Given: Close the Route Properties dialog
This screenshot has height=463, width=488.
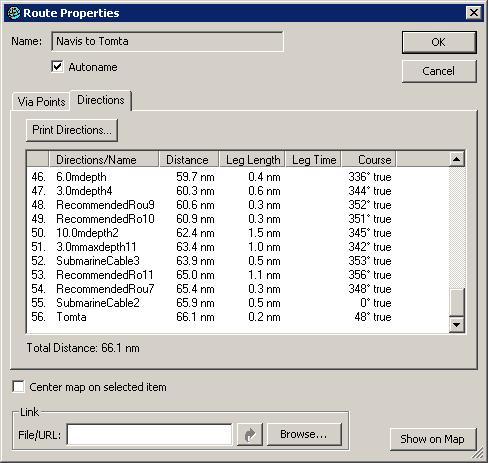Looking at the screenshot, I should 474,13.
